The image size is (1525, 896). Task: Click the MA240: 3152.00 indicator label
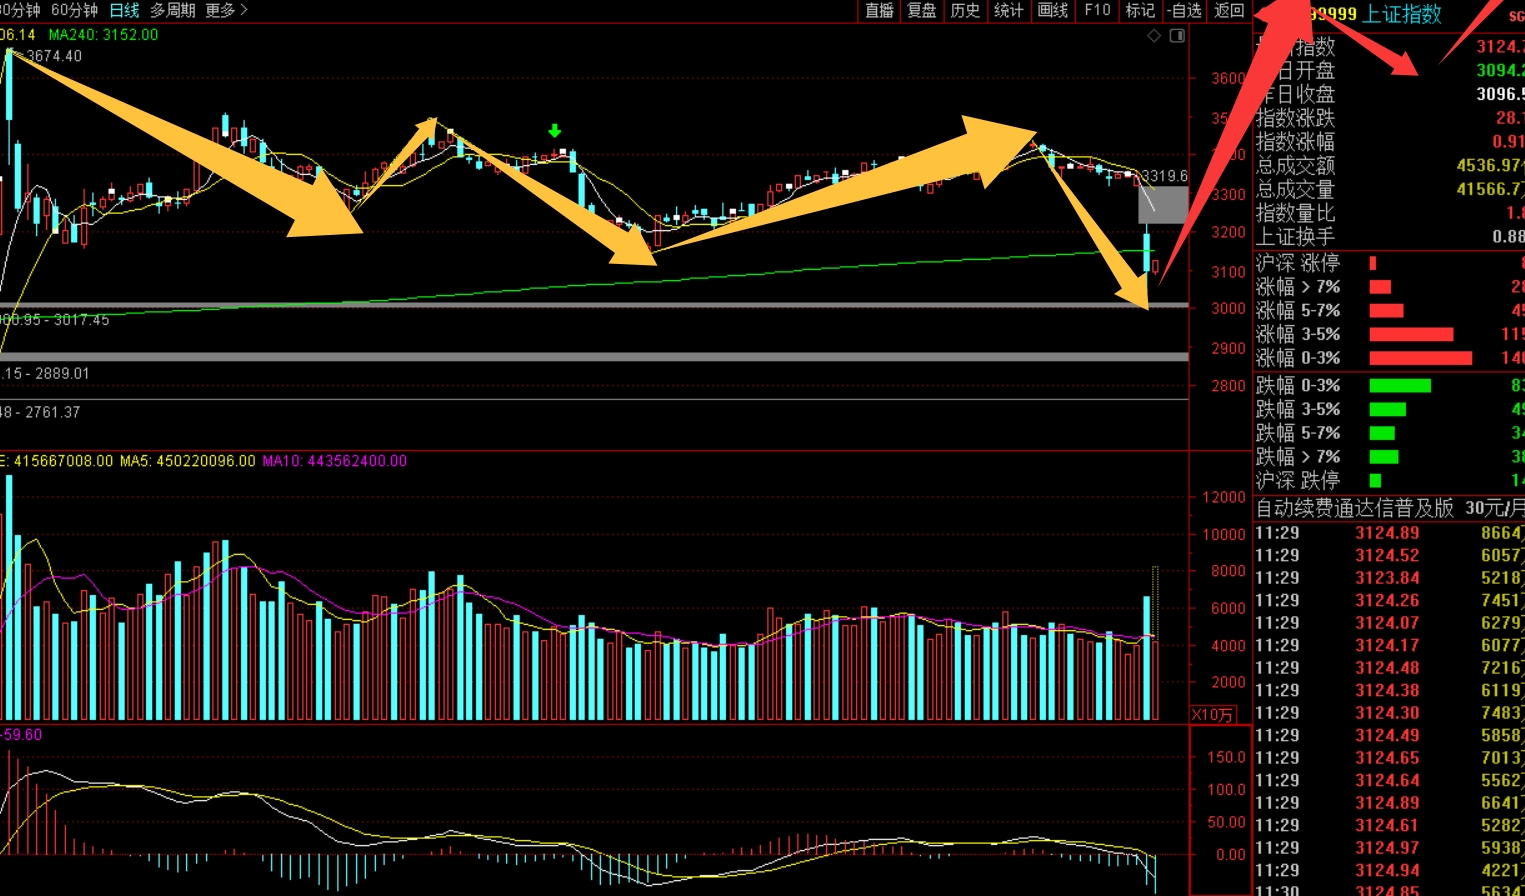[x=103, y=34]
